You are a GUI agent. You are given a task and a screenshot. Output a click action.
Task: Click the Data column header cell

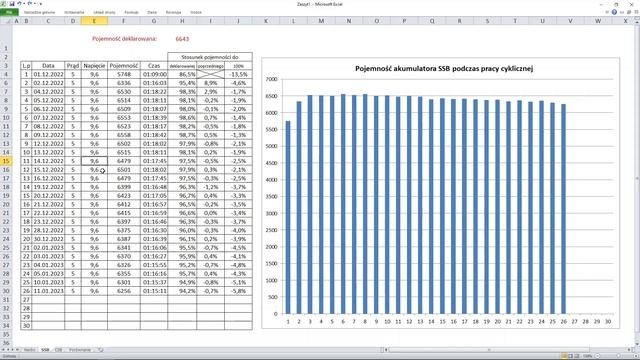(x=48, y=66)
